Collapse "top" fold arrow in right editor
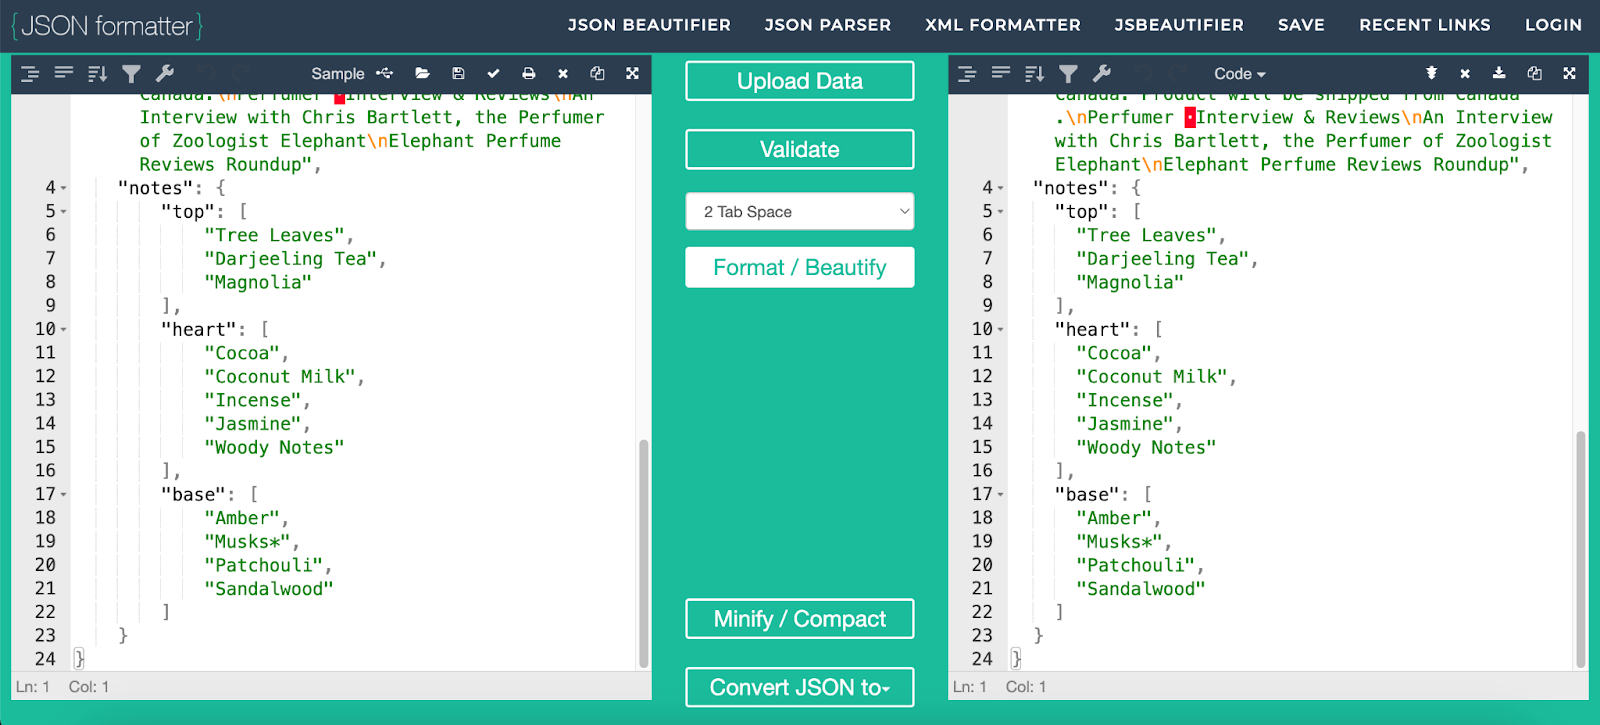This screenshot has width=1600, height=725. (1001, 212)
